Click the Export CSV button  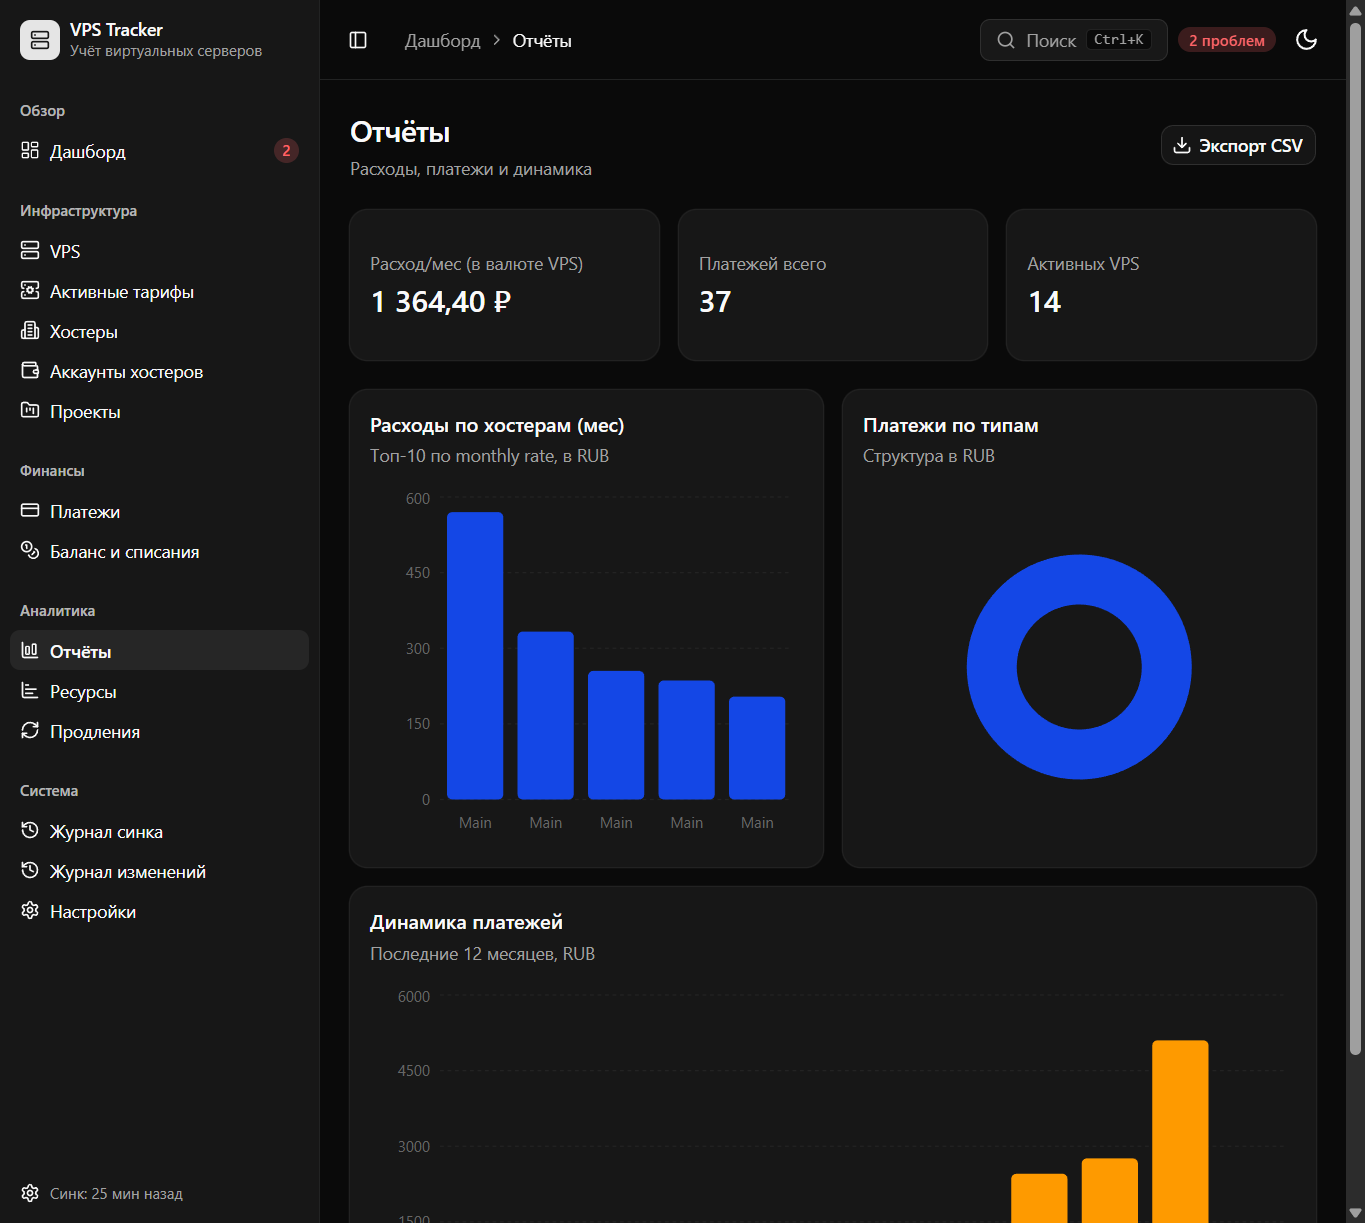(x=1238, y=145)
